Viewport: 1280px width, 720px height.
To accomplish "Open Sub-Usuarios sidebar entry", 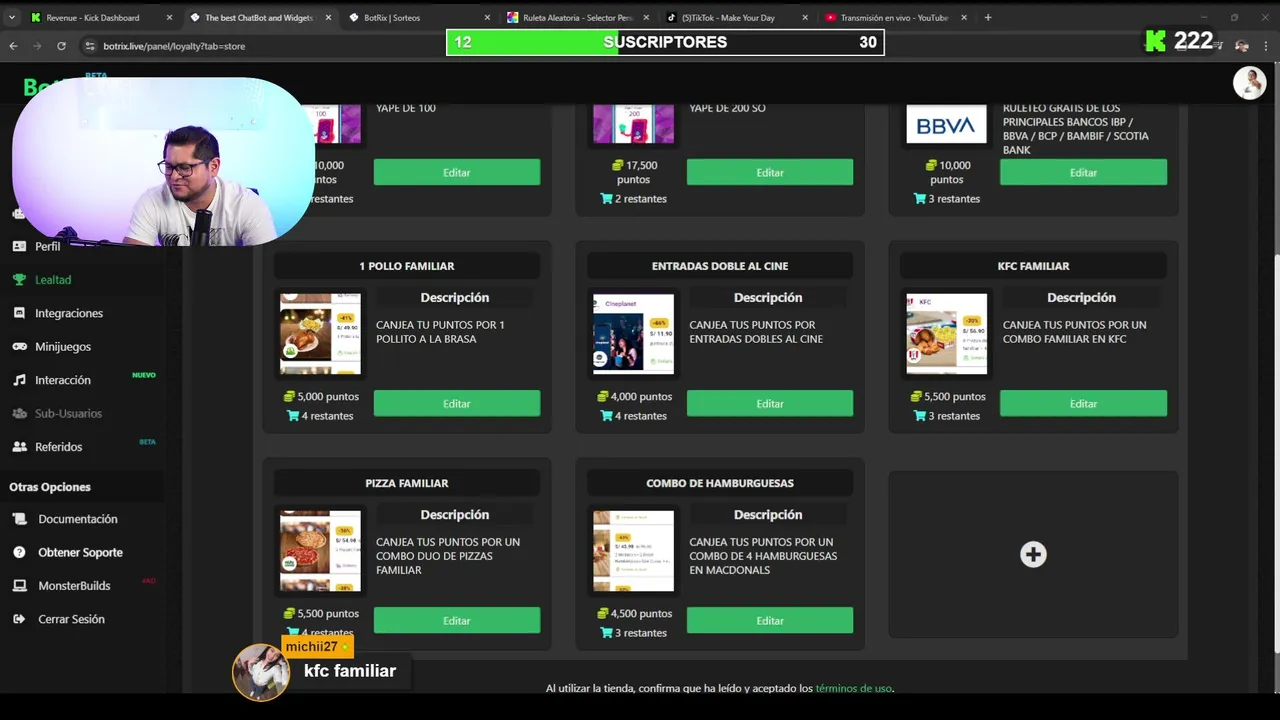I will (x=68, y=413).
